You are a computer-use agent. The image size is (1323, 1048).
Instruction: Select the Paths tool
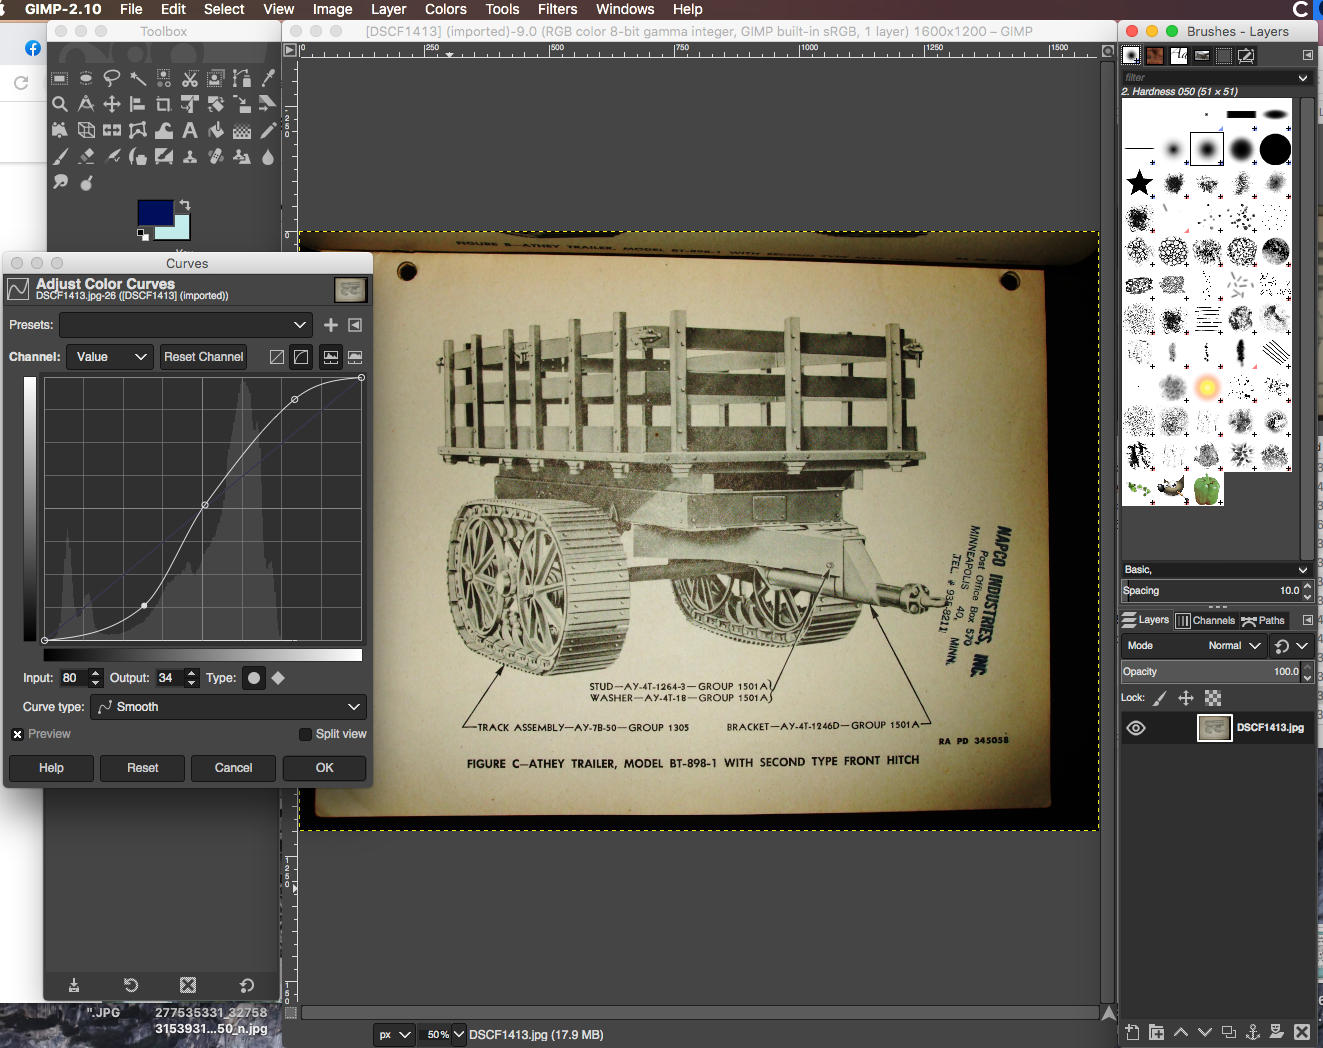(x=242, y=78)
